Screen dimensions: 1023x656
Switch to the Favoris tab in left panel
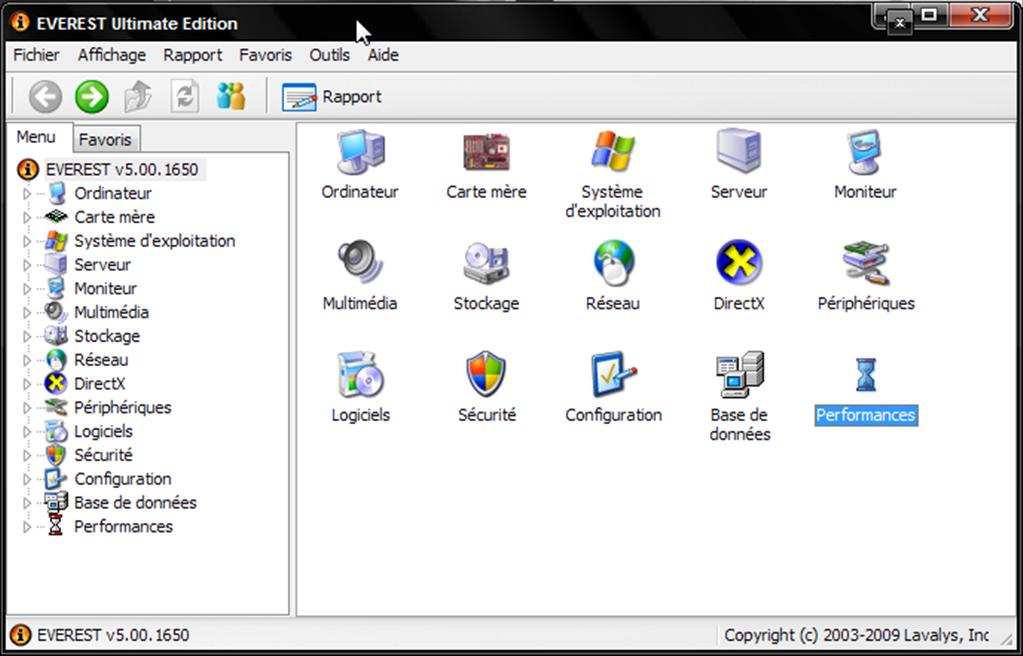point(106,140)
